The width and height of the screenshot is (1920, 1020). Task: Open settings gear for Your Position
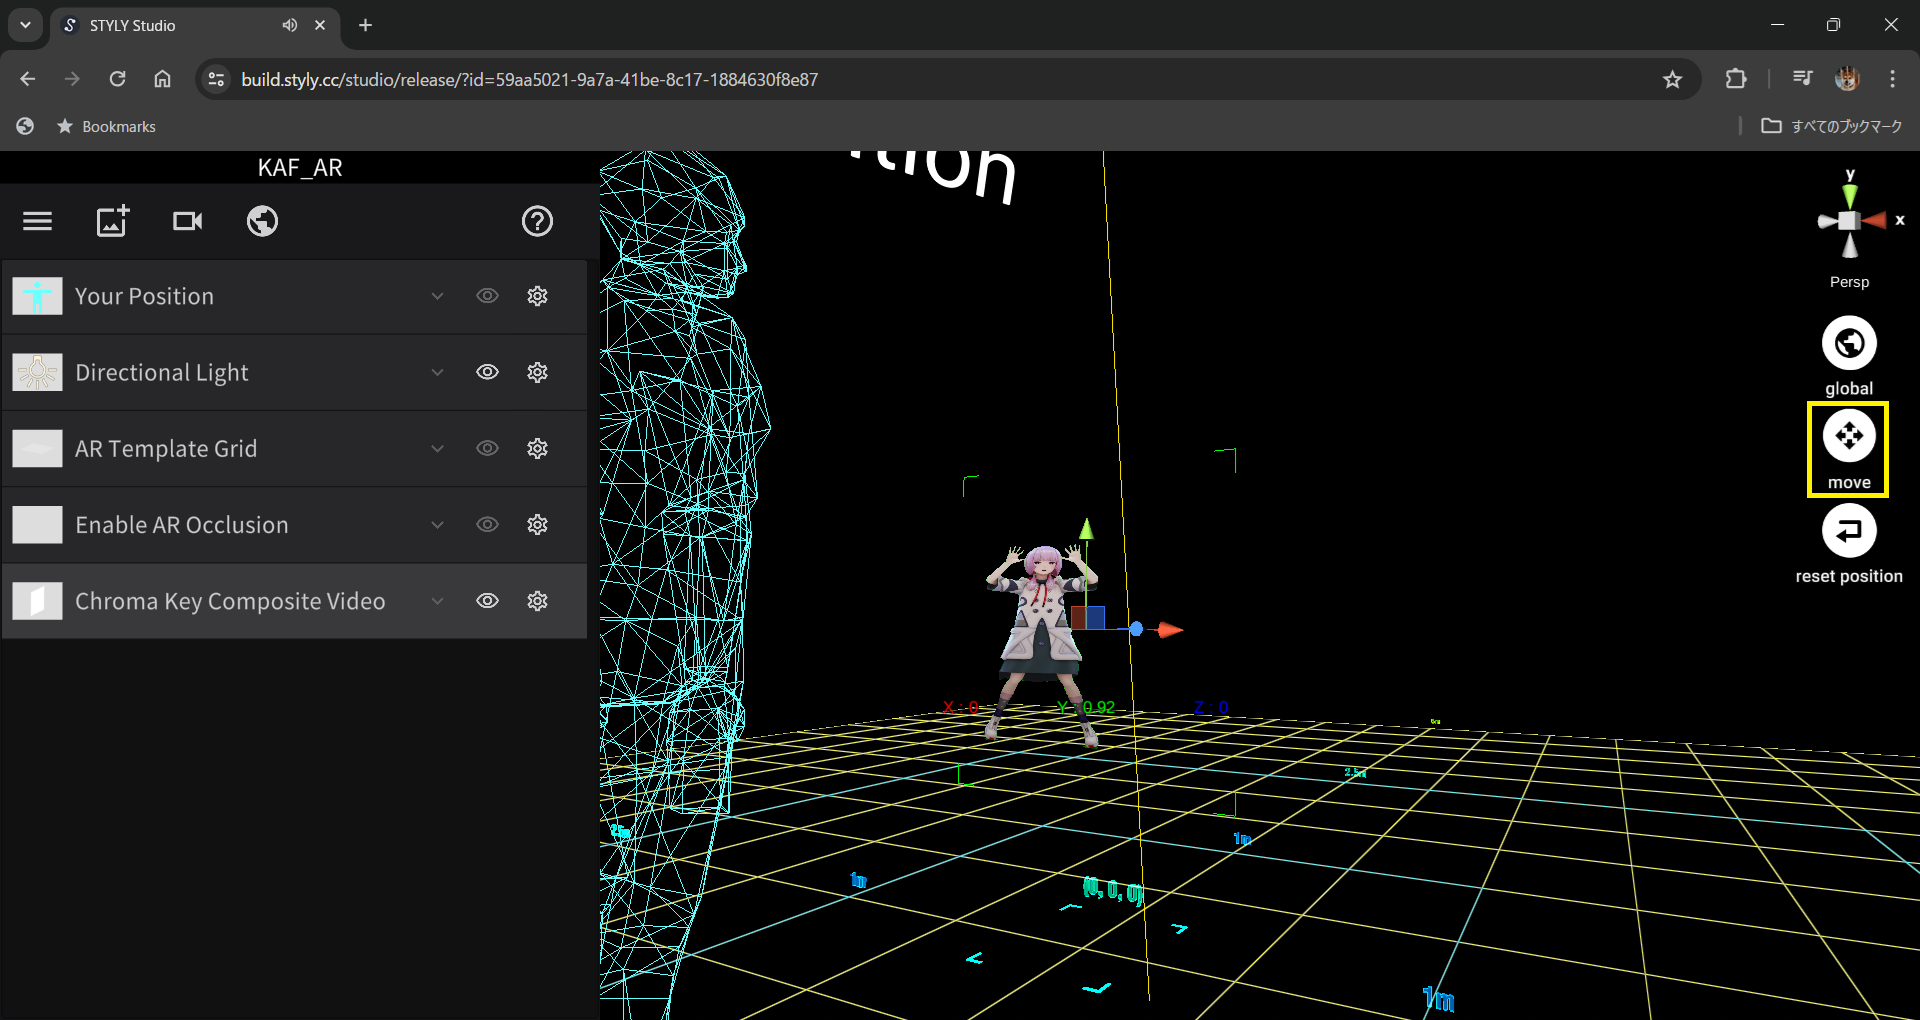pyautogui.click(x=537, y=296)
